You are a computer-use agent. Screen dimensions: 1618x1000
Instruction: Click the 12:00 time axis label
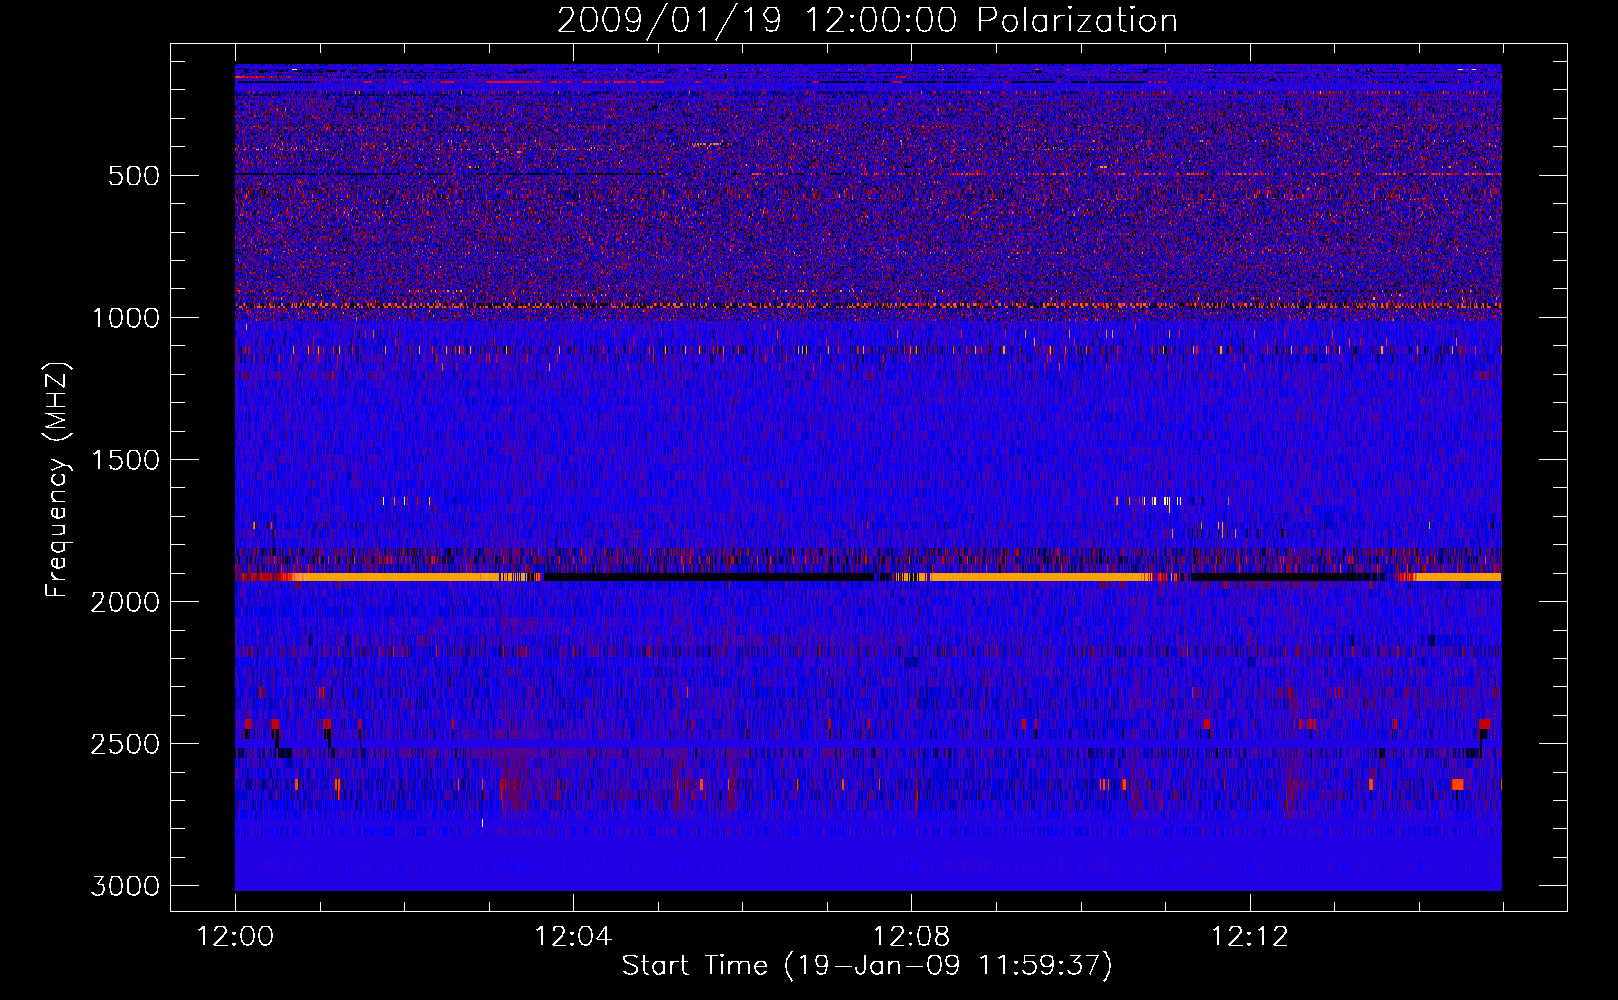[x=235, y=937]
